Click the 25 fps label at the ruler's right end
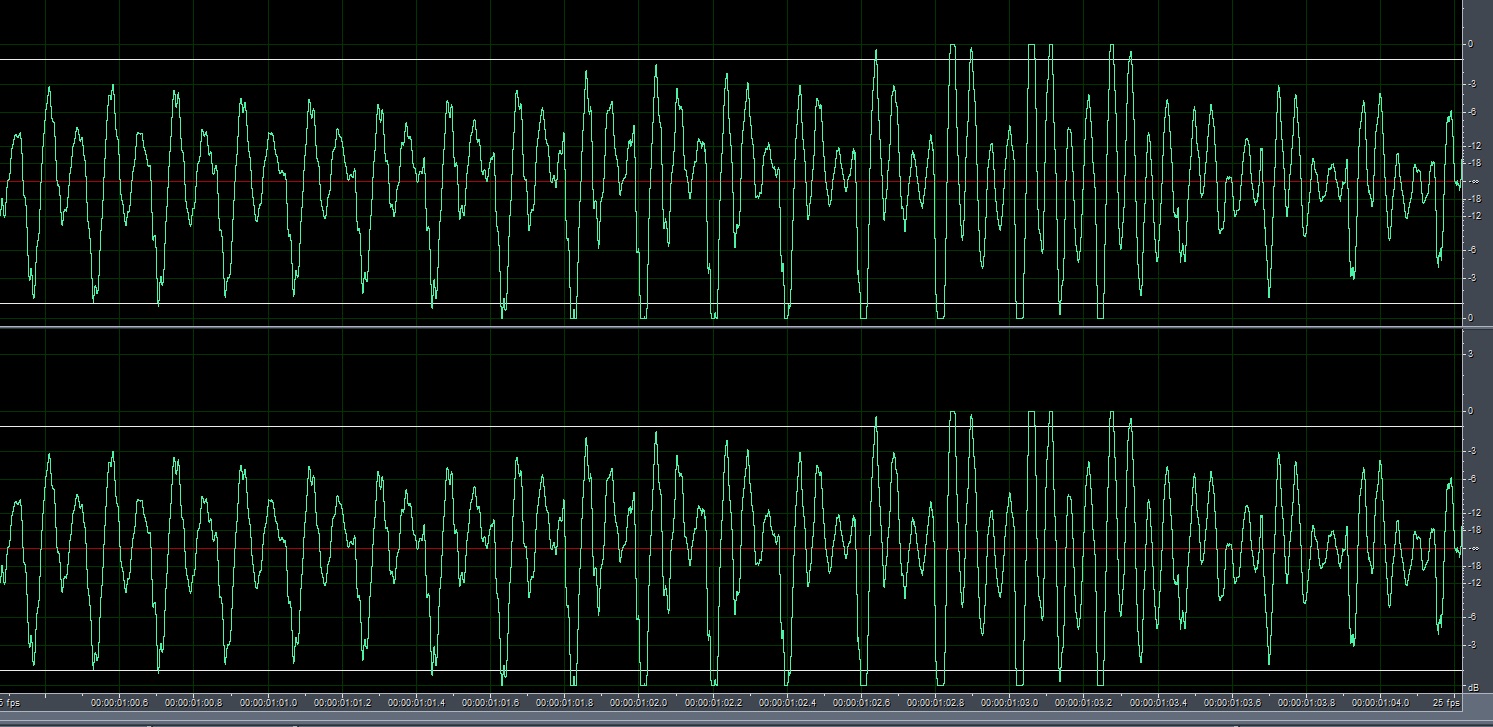1493x727 pixels. (x=1444, y=703)
